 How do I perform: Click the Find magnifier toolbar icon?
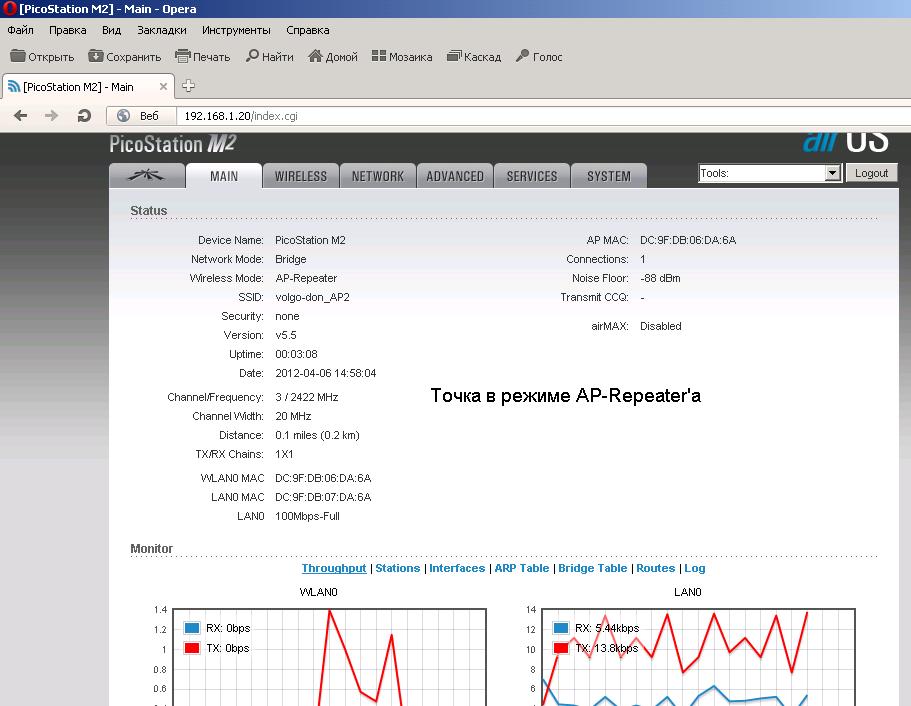point(252,56)
